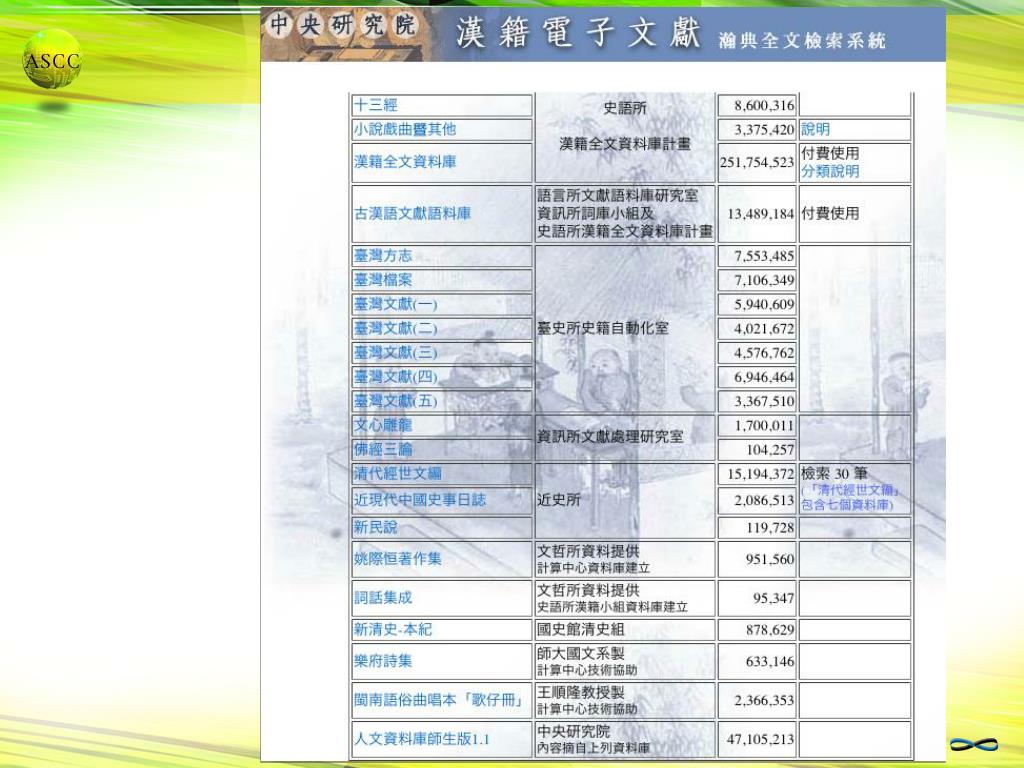Click the 佛經三論 link
The image size is (1024, 768).
[383, 449]
